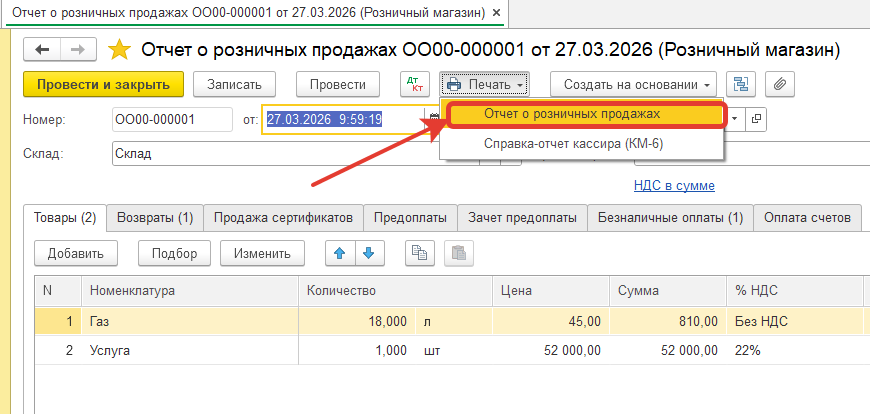Sort by the Номенклатура column header
Viewport: 870px width, 414px height.
pyautogui.click(x=190, y=290)
